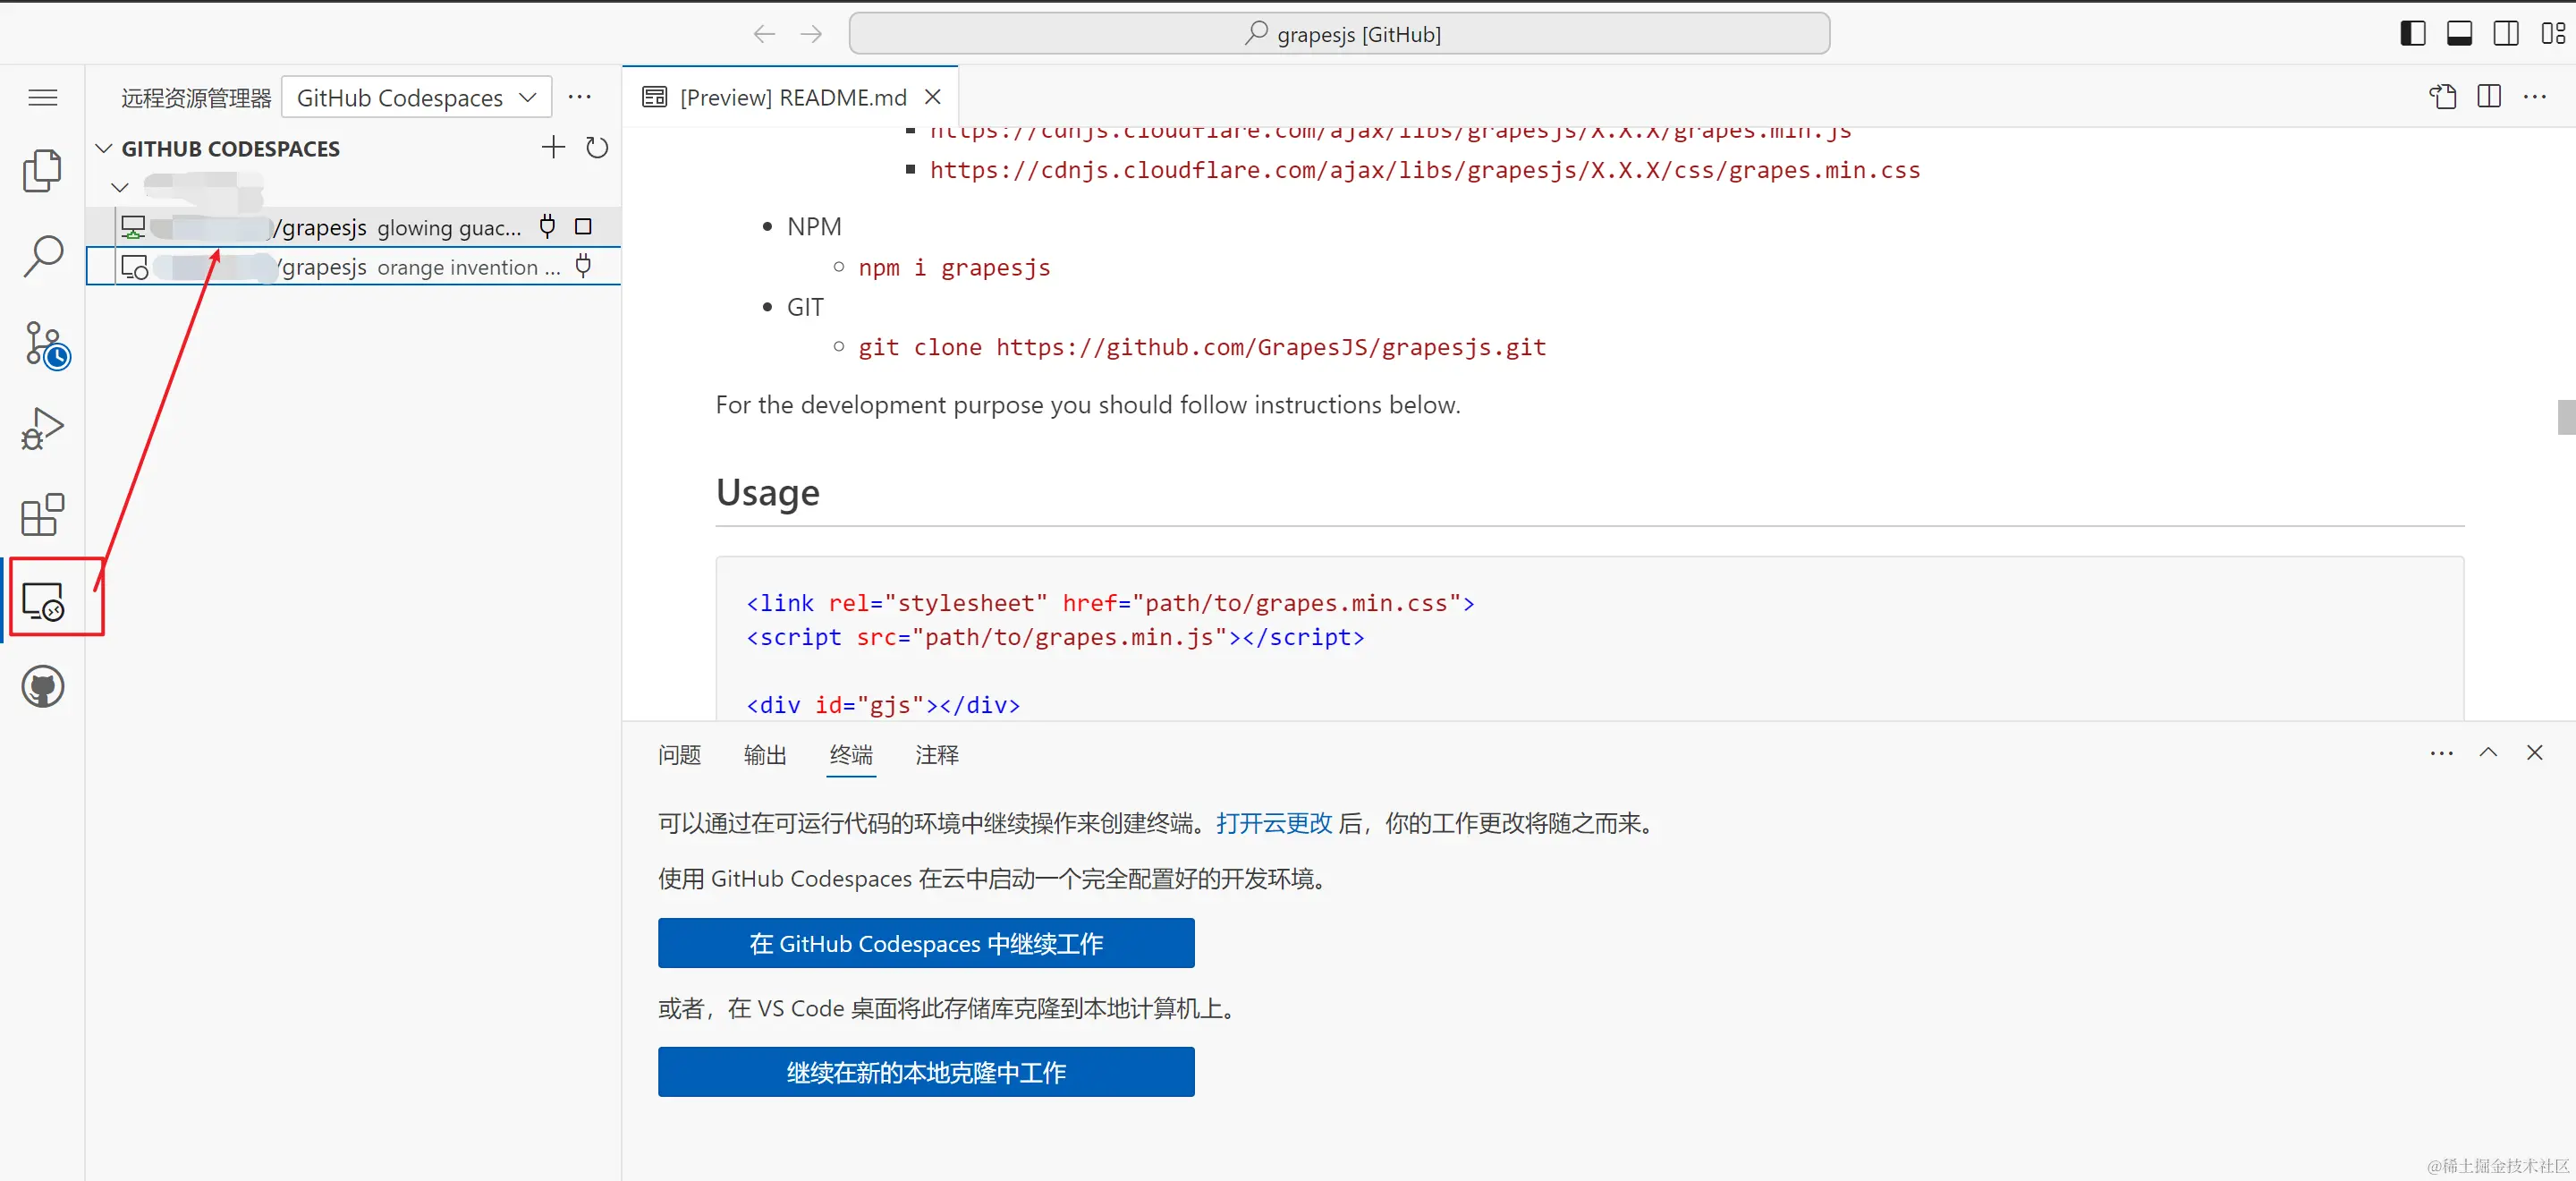Maximize panel with the up chevron
The image size is (2576, 1181).
coord(2488,753)
